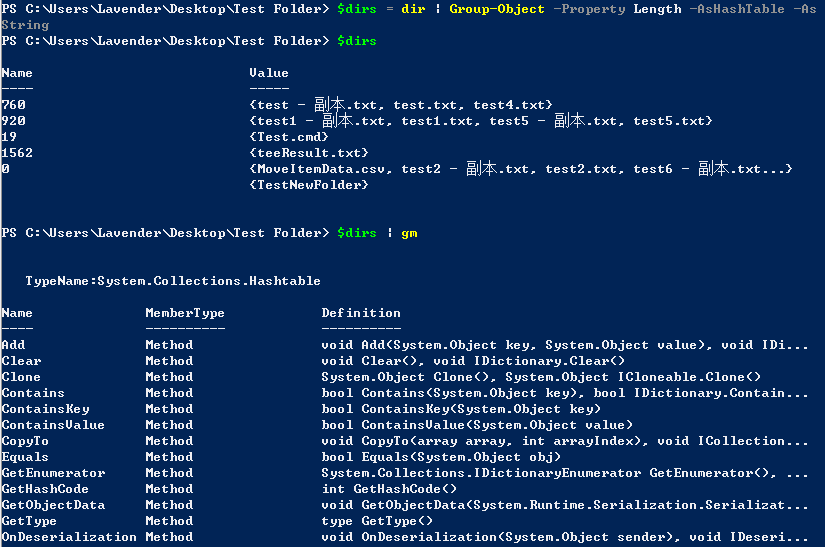Select the Clone method name
Image resolution: width=825 pixels, height=547 pixels.
tap(22, 377)
